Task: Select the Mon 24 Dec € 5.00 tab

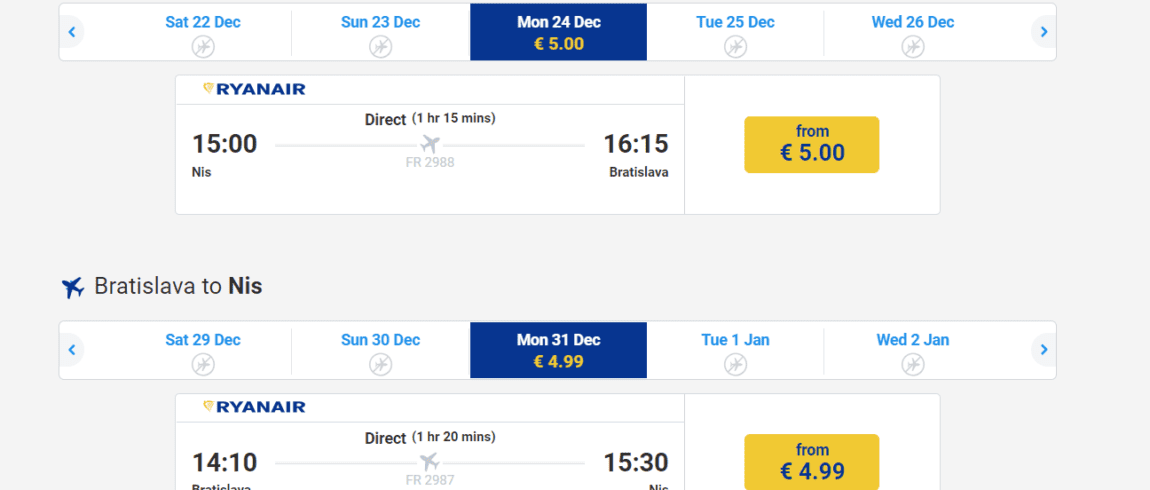Action: (x=559, y=32)
